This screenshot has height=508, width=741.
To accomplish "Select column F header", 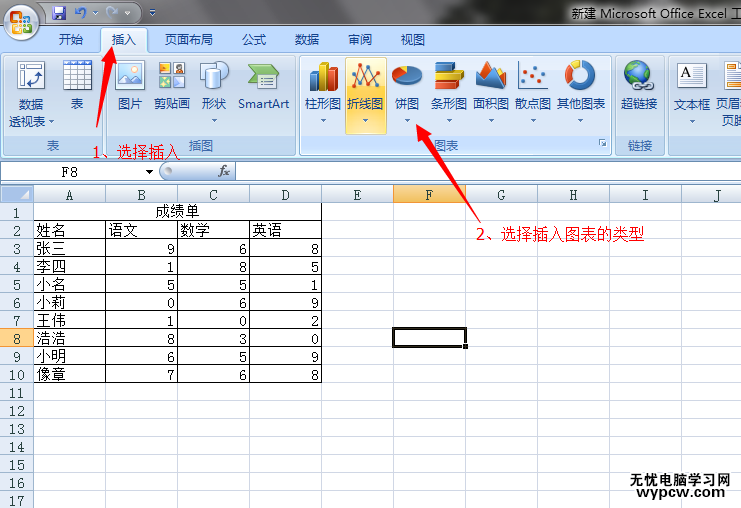I will click(429, 195).
